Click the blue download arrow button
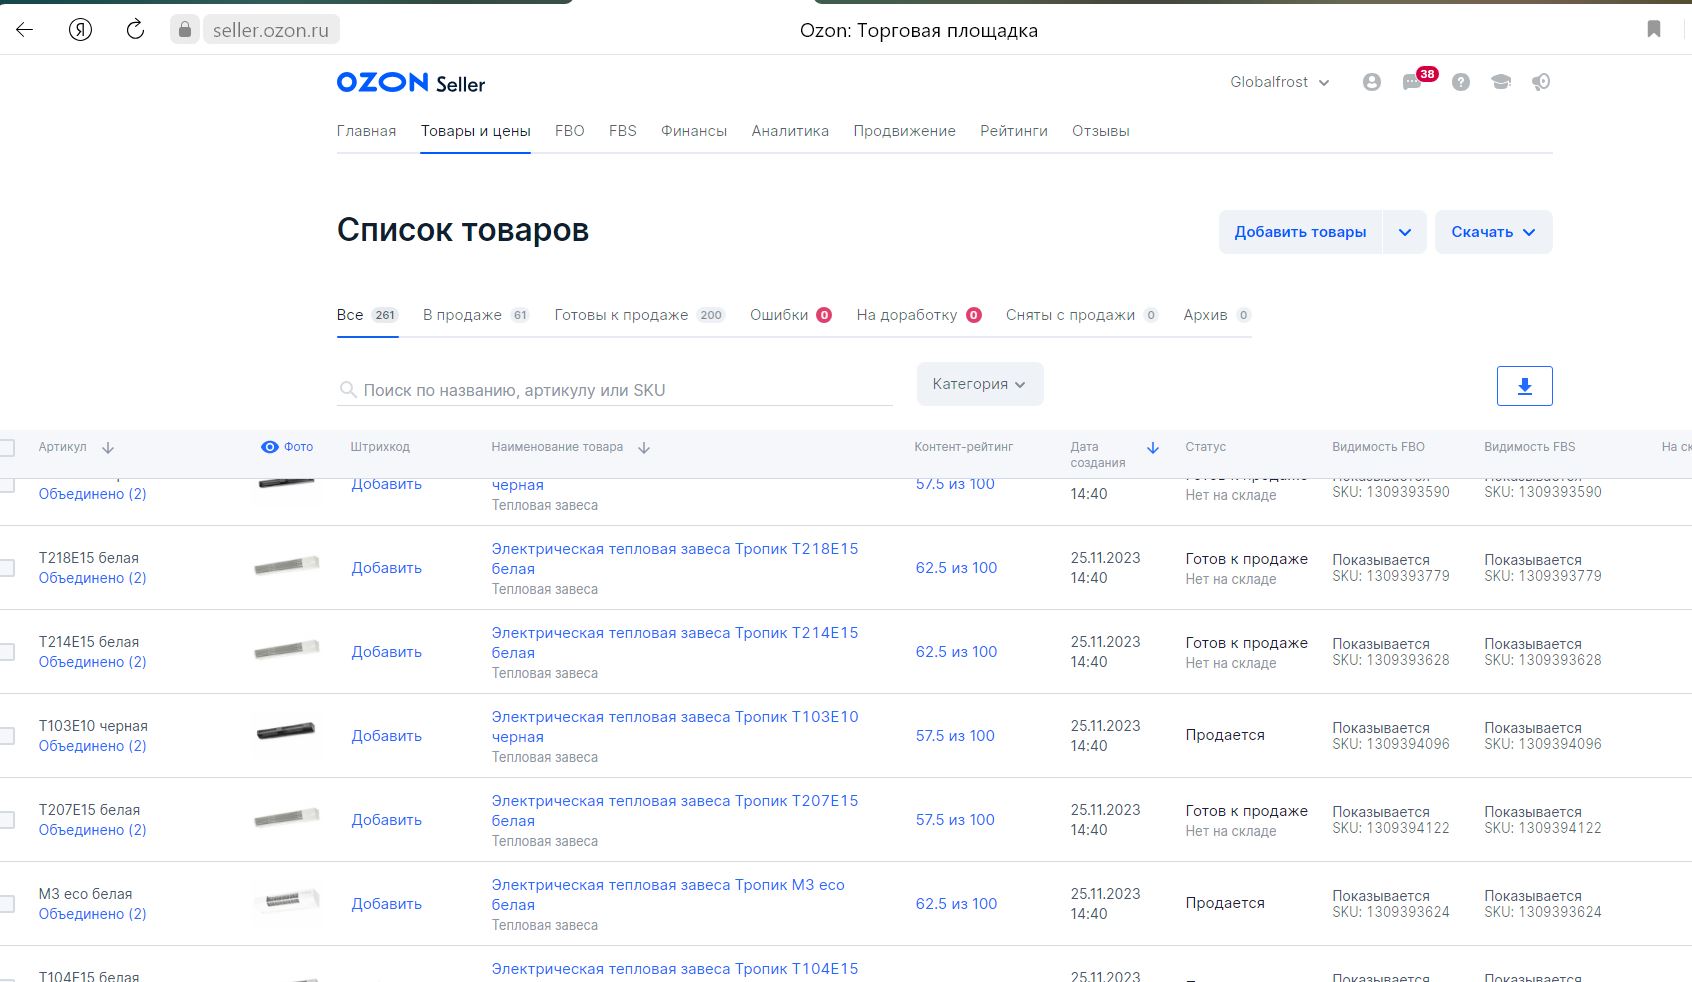This screenshot has width=1692, height=982. (x=1524, y=386)
